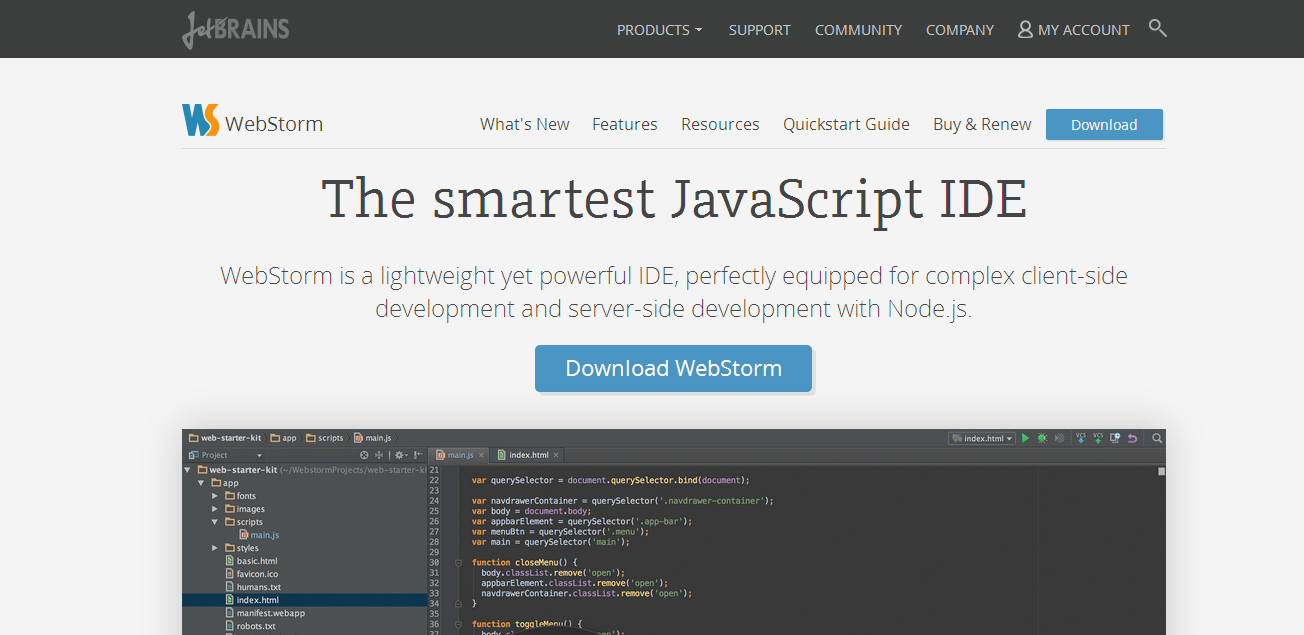Select basic.html in the project tree
Screen dimensions: 1304x635
[x=250, y=561]
